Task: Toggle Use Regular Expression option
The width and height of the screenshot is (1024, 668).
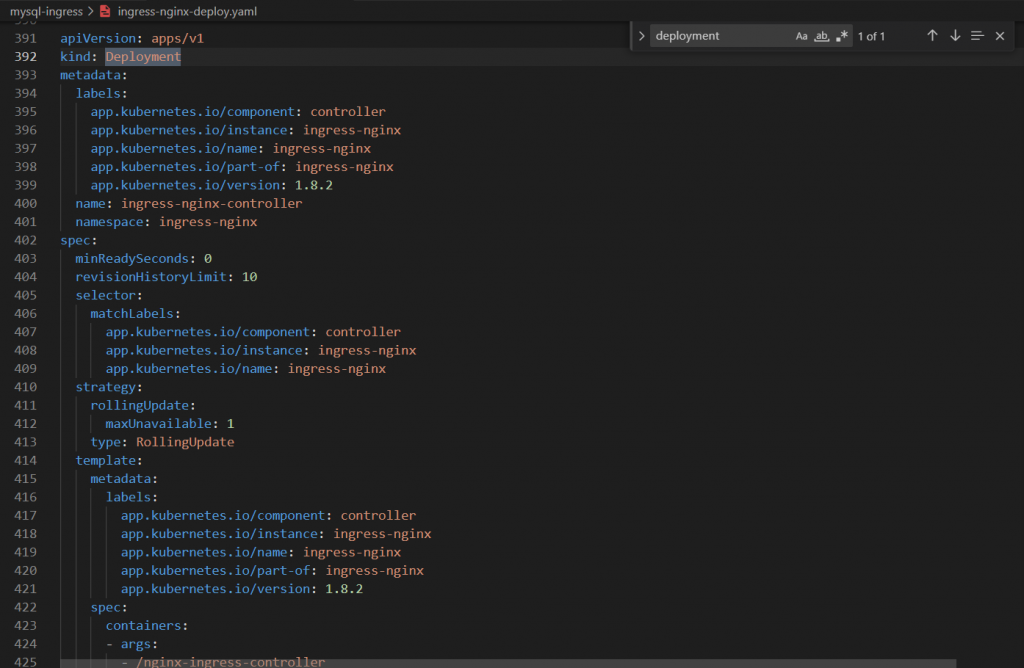Action: point(842,36)
